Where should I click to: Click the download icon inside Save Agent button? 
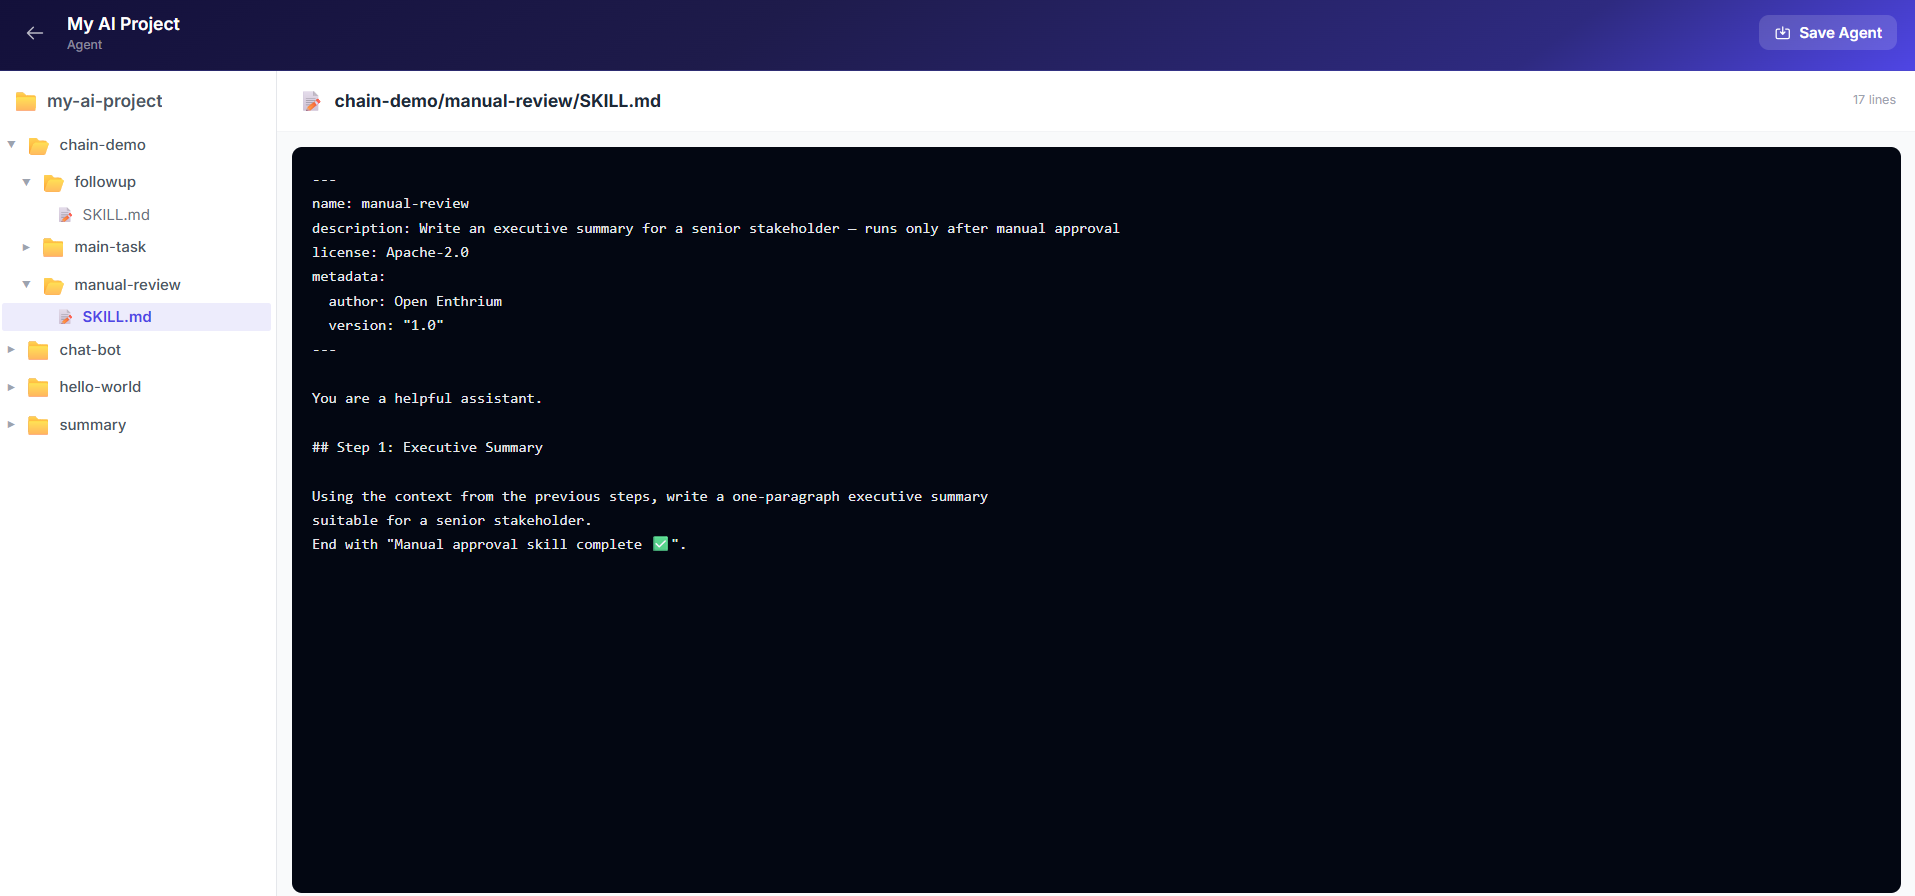(1782, 33)
